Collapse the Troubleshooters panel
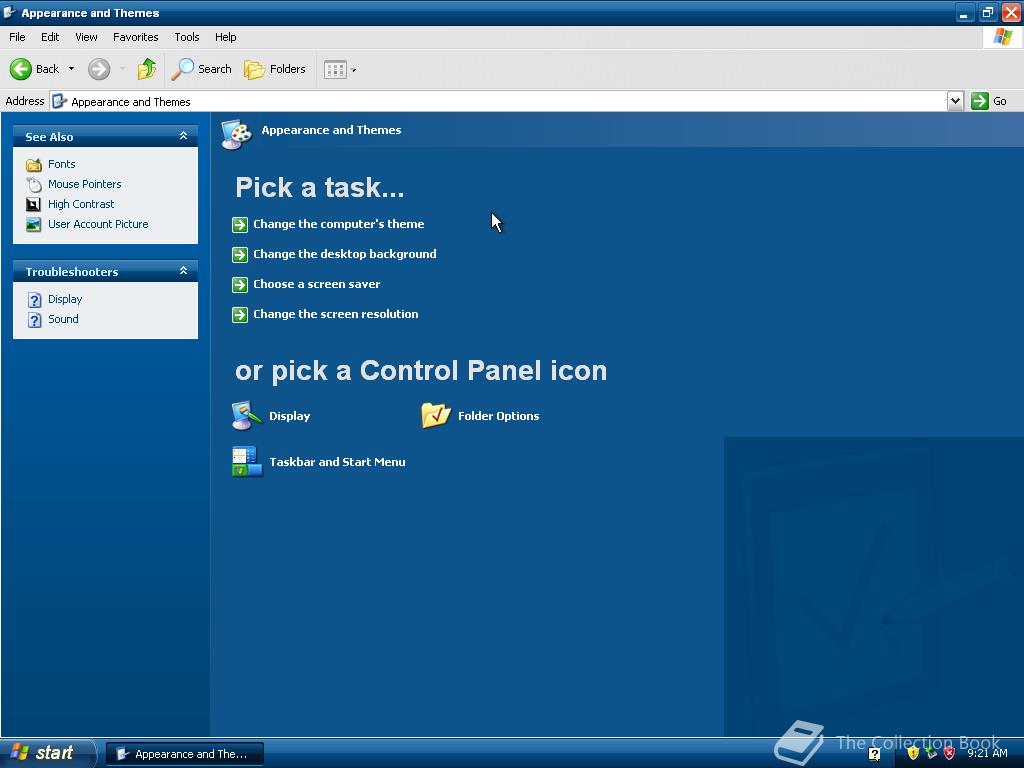The height and width of the screenshot is (768, 1024). pos(184,271)
